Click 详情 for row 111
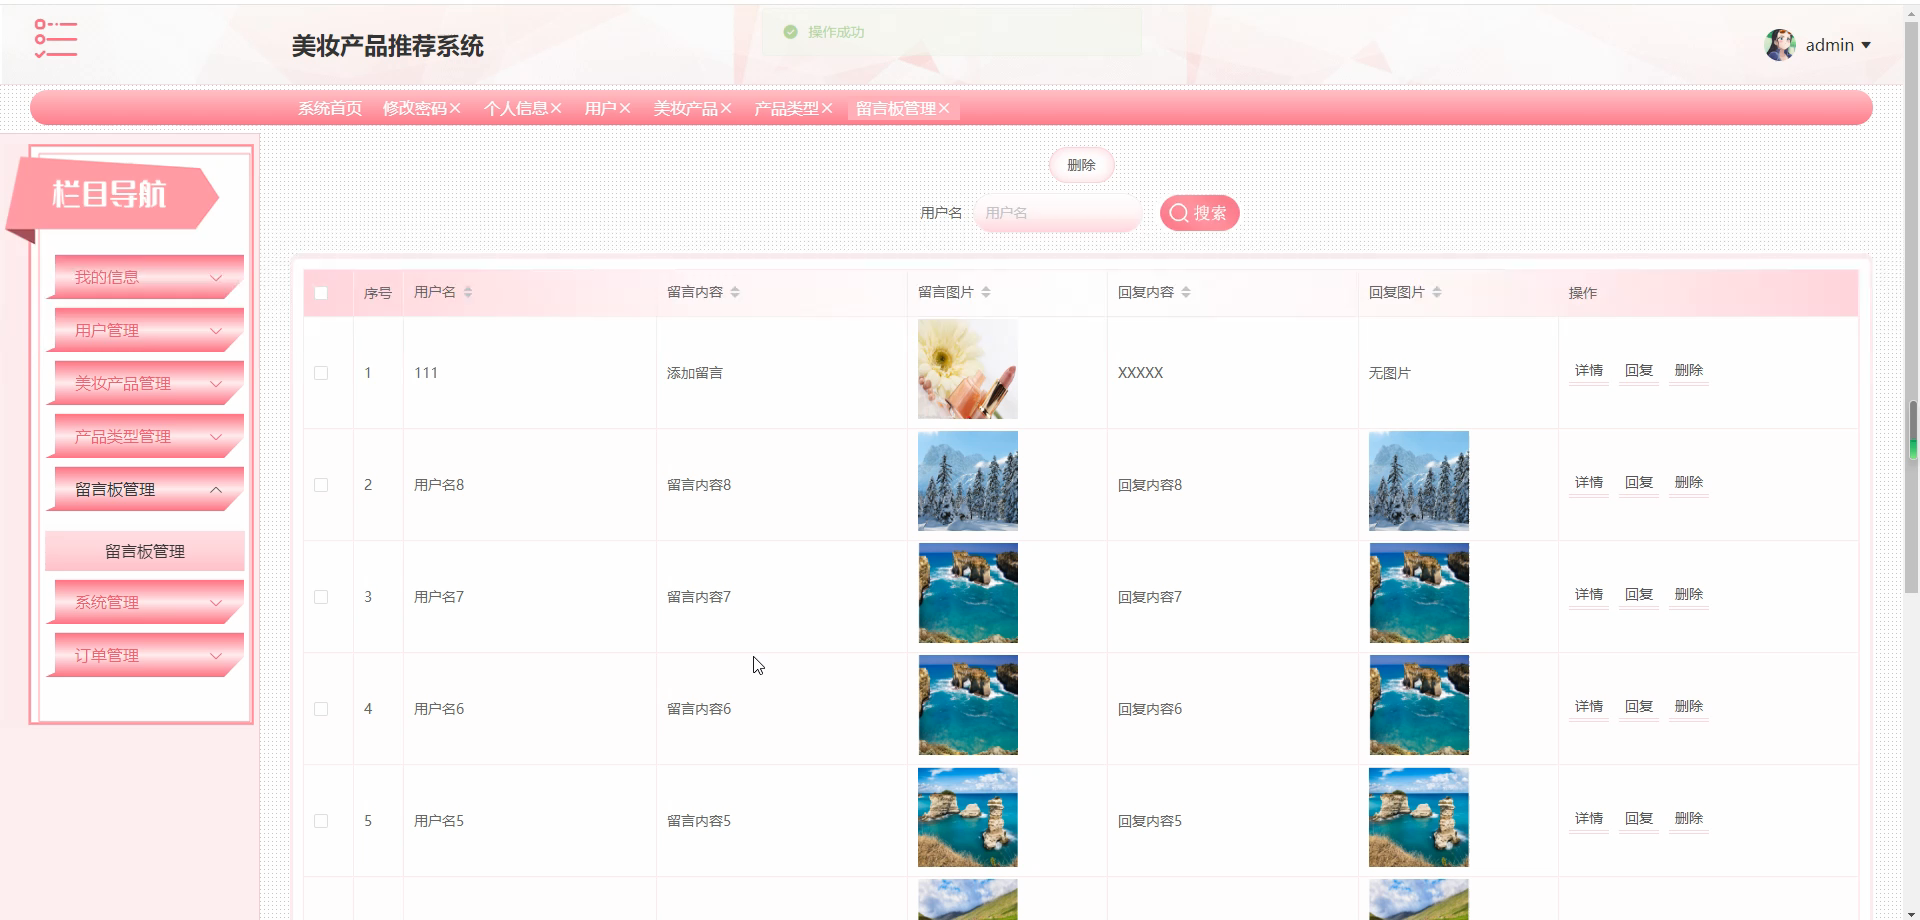1920x920 pixels. 1589,371
